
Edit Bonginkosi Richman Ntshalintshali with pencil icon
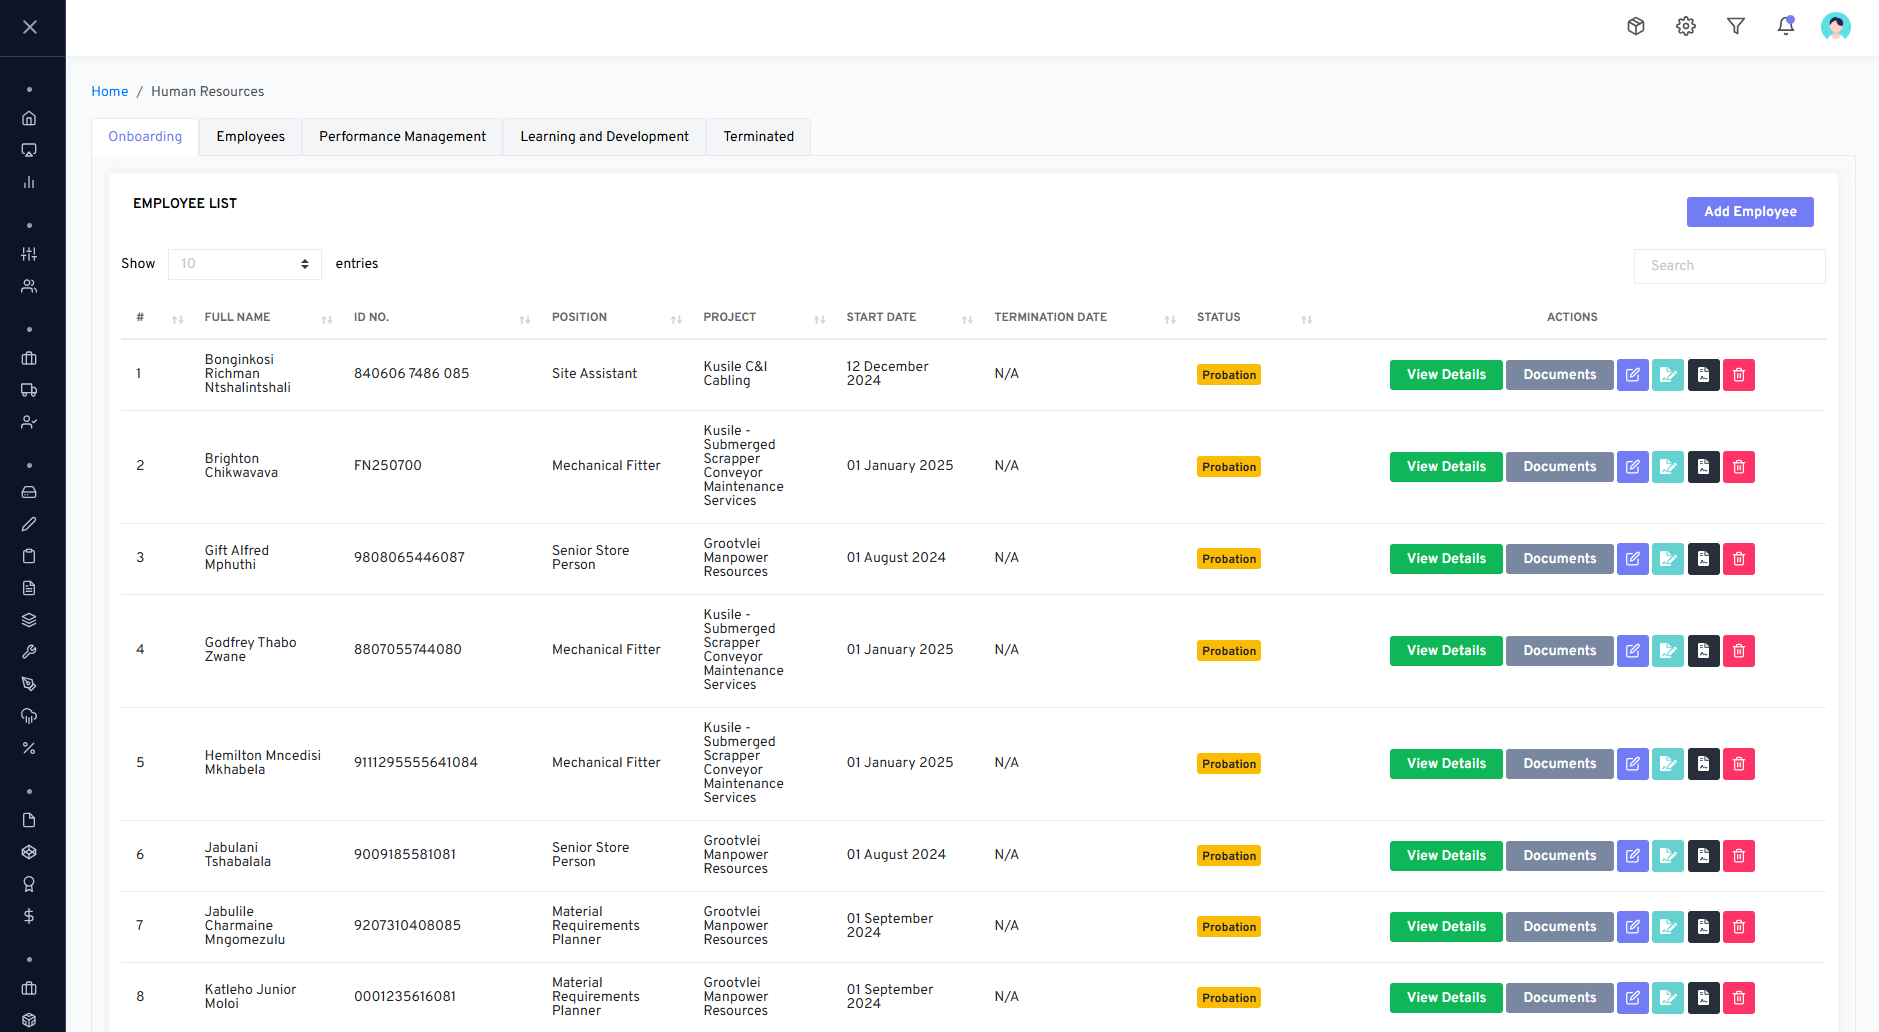point(1633,375)
